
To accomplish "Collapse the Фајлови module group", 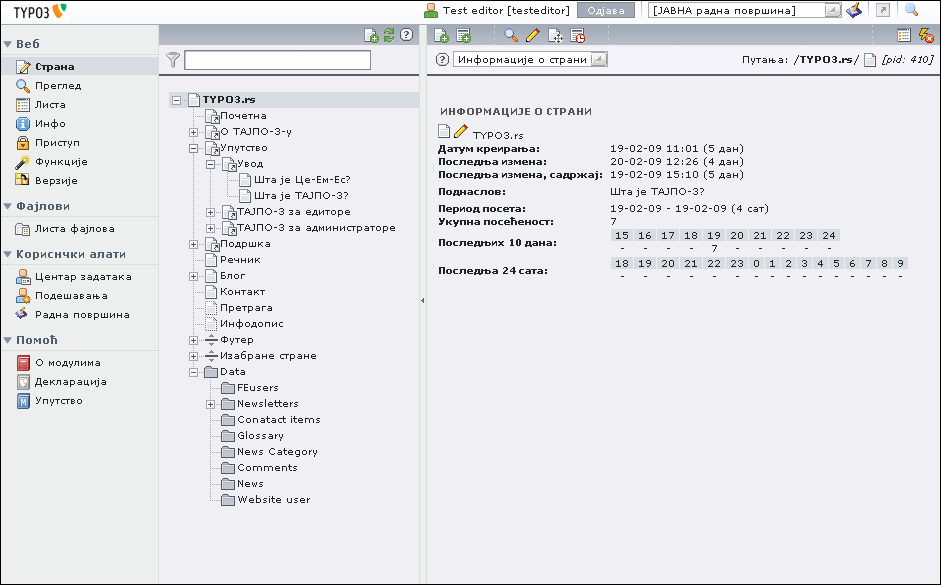I will coord(8,206).
